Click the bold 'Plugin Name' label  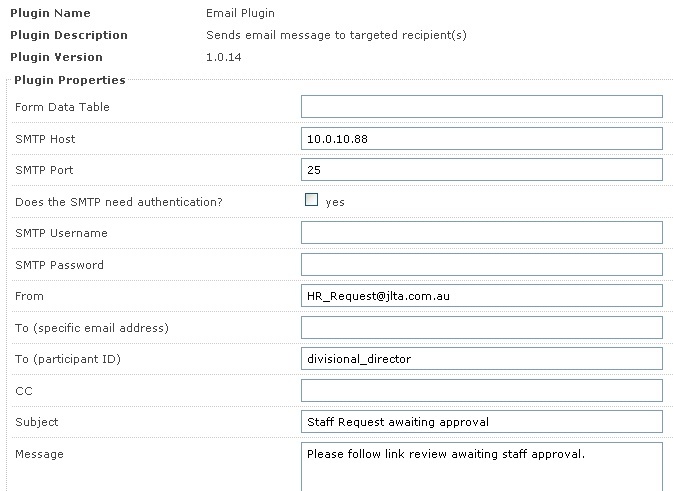pyautogui.click(x=50, y=14)
